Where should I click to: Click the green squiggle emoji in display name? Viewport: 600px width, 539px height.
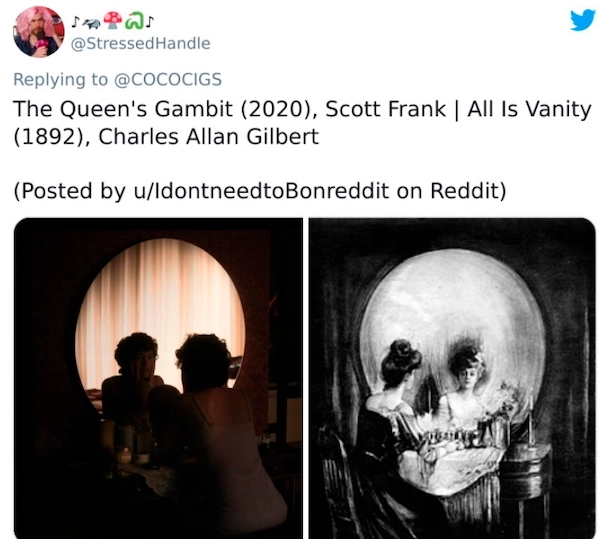tap(134, 21)
